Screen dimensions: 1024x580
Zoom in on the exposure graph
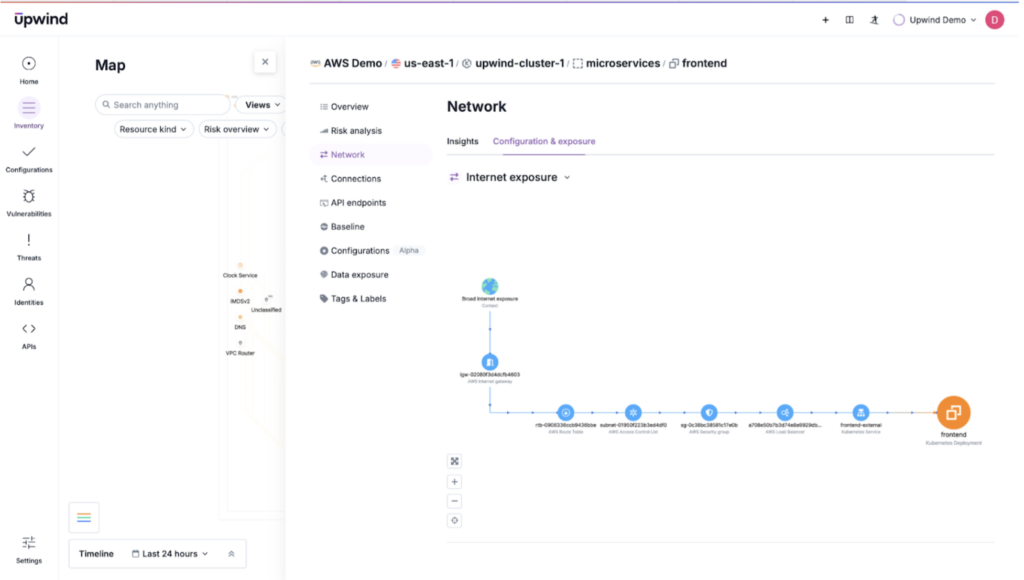coord(455,482)
